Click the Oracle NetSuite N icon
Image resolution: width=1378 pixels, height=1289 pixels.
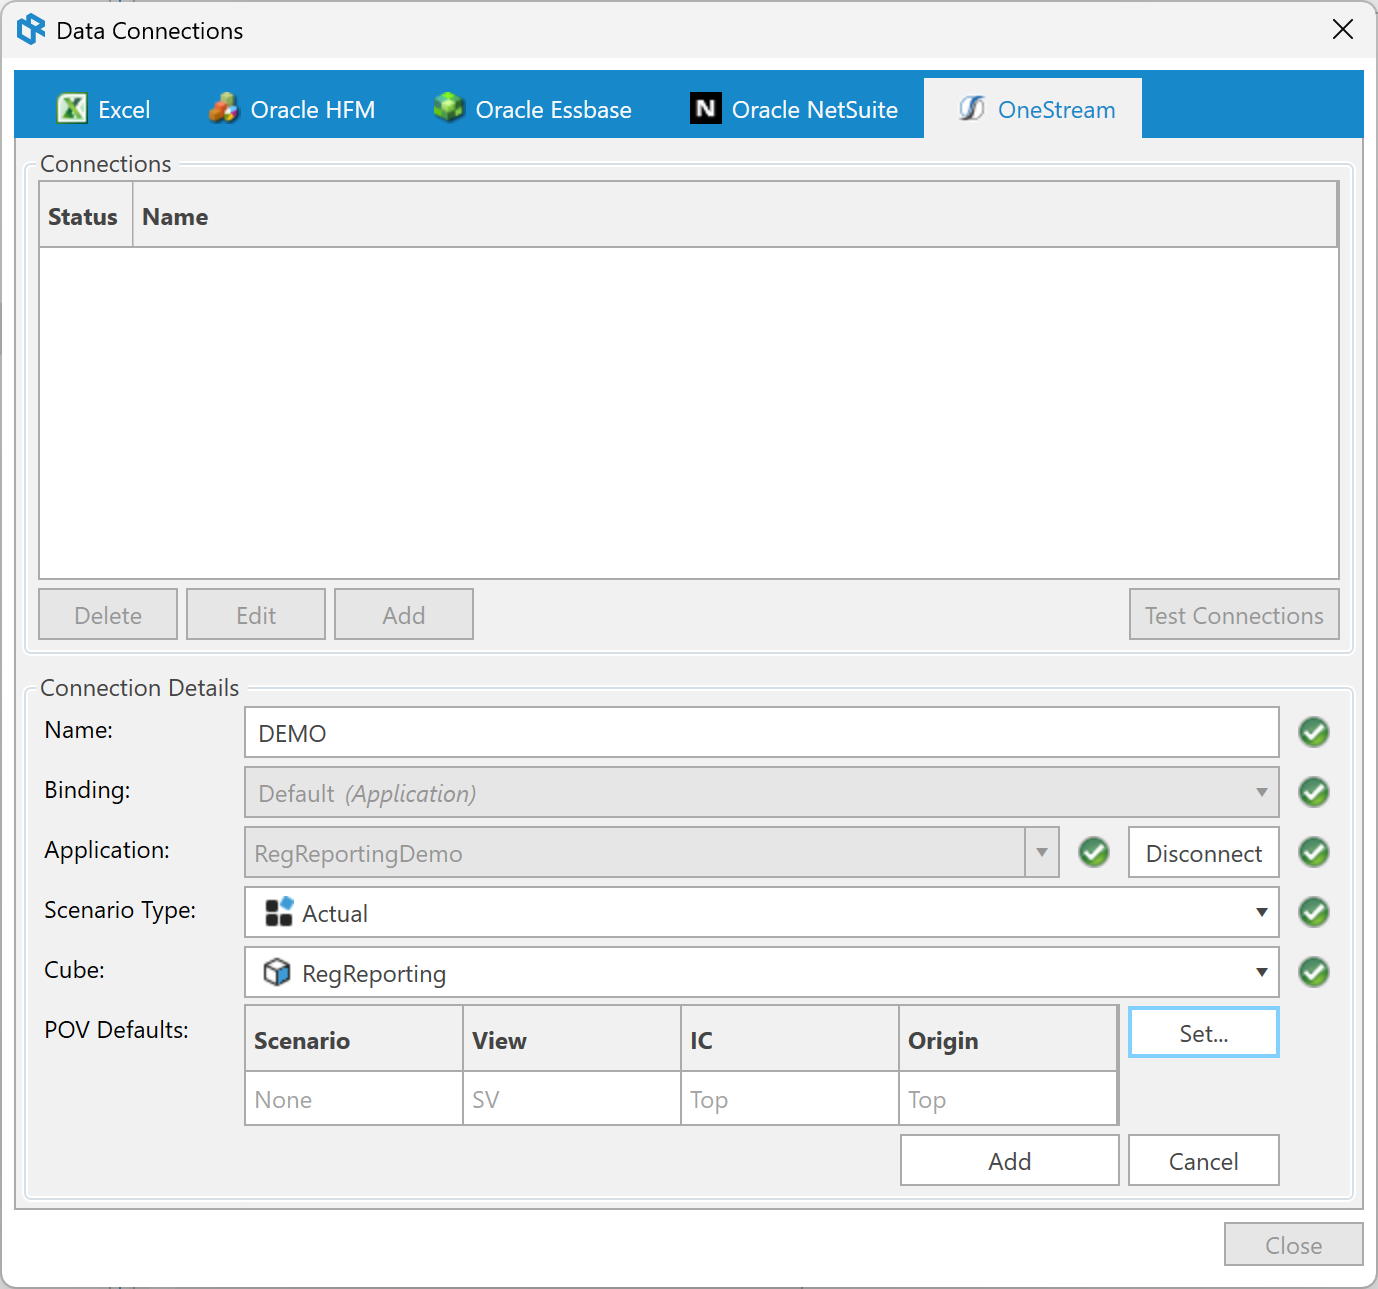pos(706,108)
